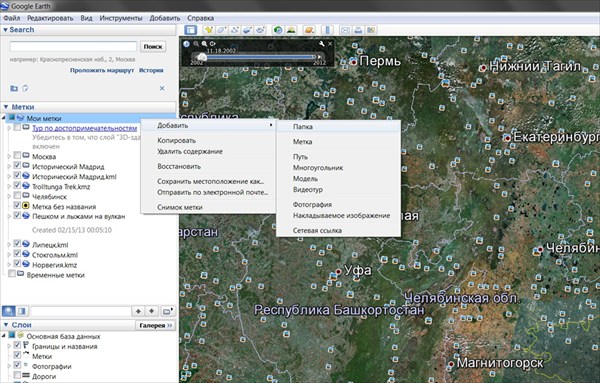Collapse the Метки panel triangle

5,107
